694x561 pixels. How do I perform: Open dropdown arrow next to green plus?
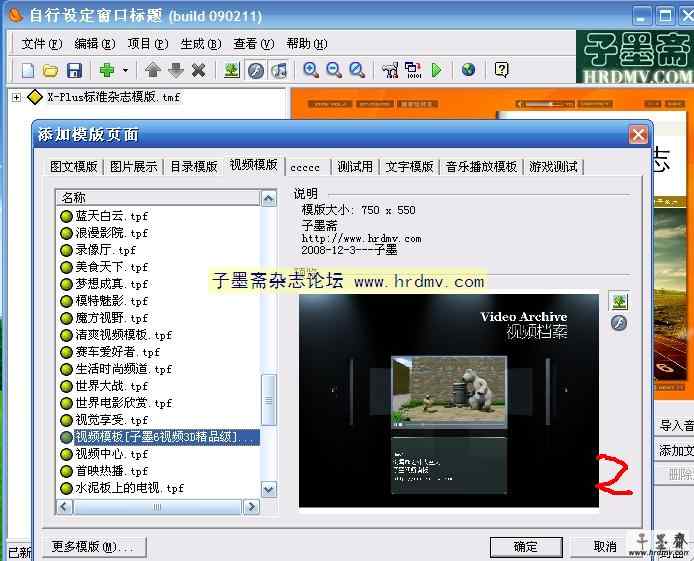pos(125,70)
